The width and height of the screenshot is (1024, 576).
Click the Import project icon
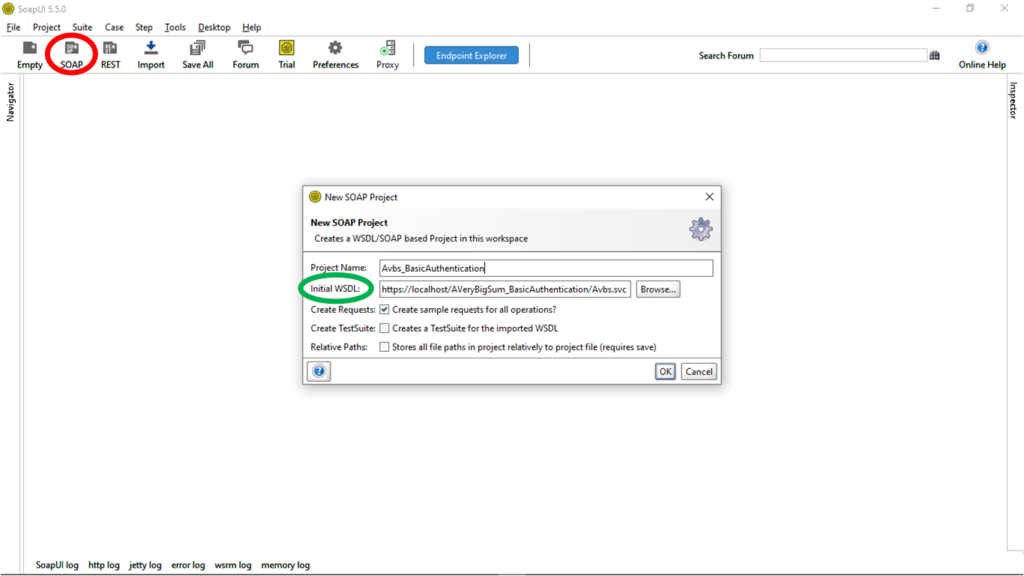[151, 48]
